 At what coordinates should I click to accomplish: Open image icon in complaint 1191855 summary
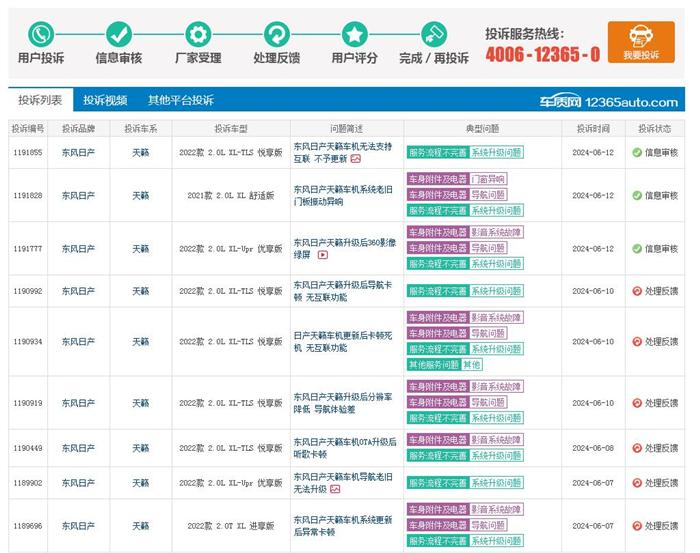(x=356, y=159)
